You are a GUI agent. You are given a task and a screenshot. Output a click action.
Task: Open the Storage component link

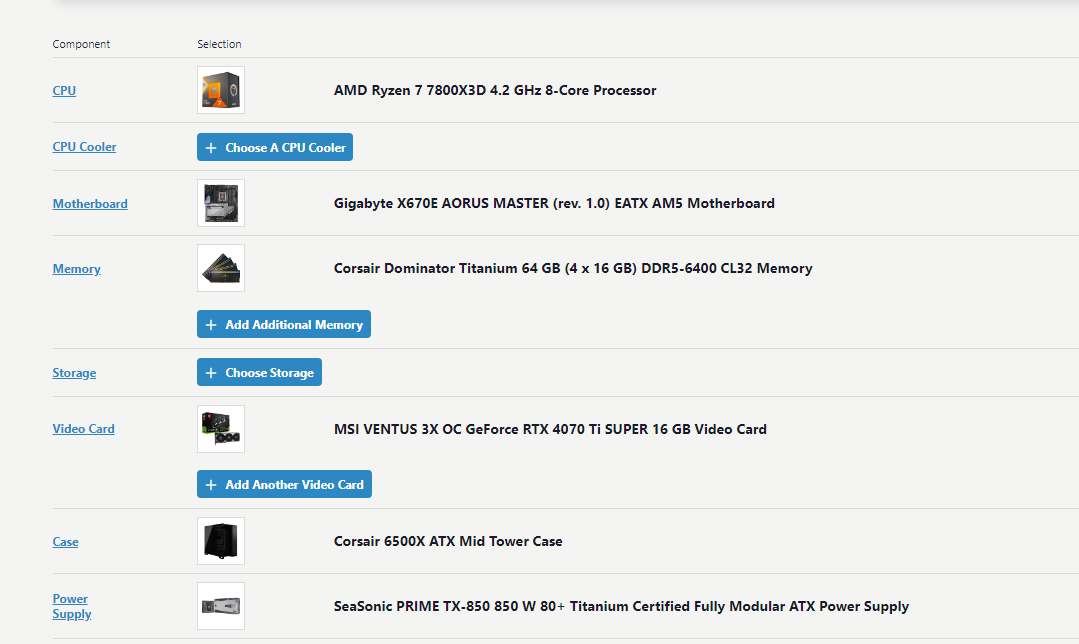pyautogui.click(x=74, y=373)
